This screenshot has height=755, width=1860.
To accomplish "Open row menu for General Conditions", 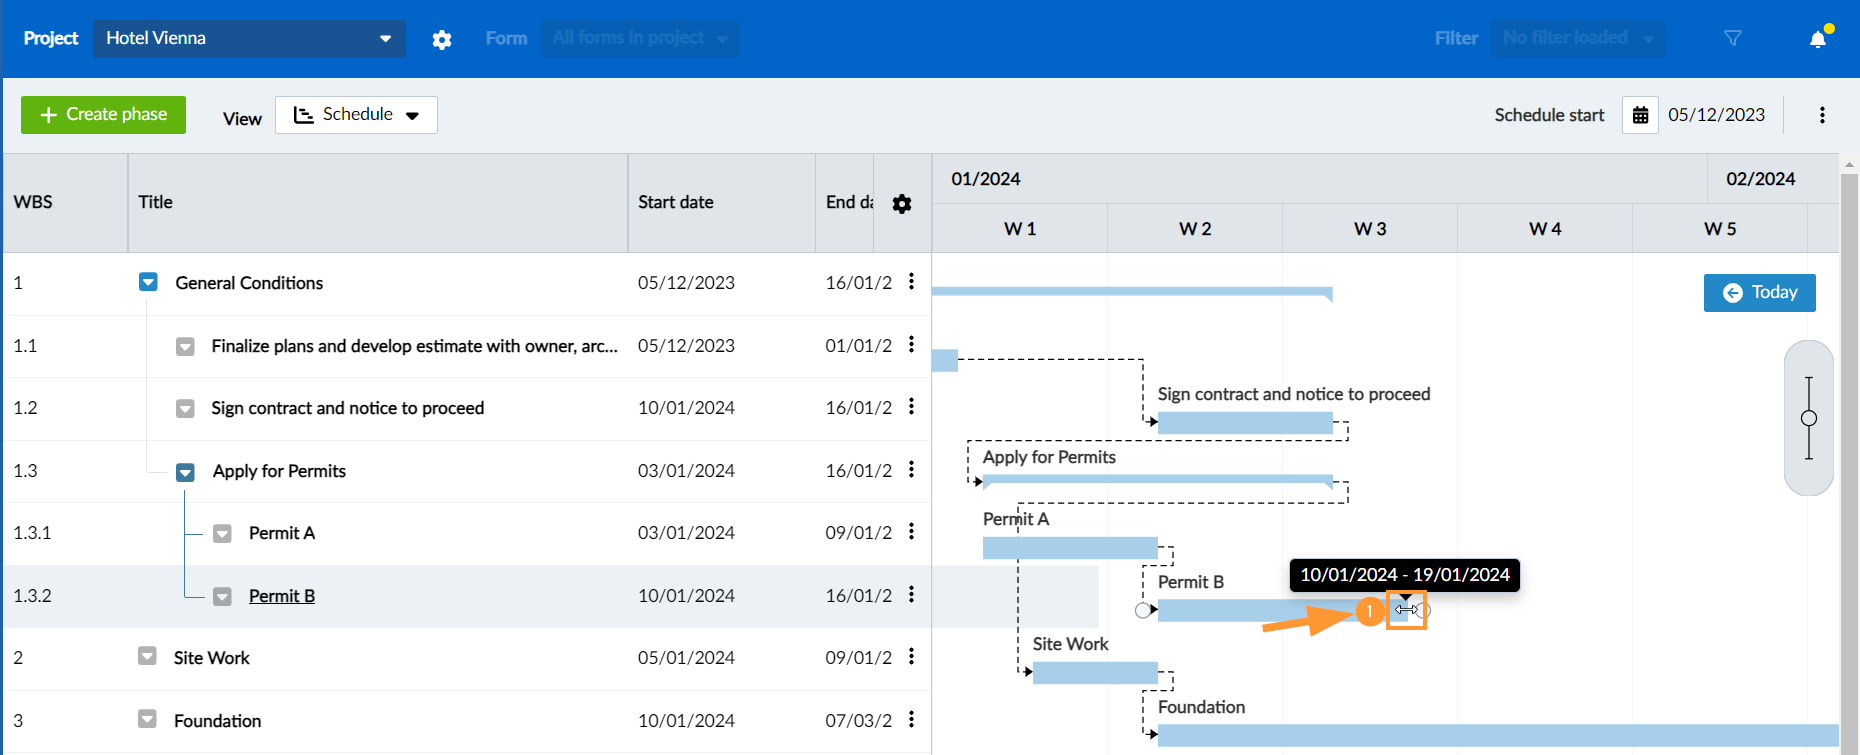I will 911,282.
